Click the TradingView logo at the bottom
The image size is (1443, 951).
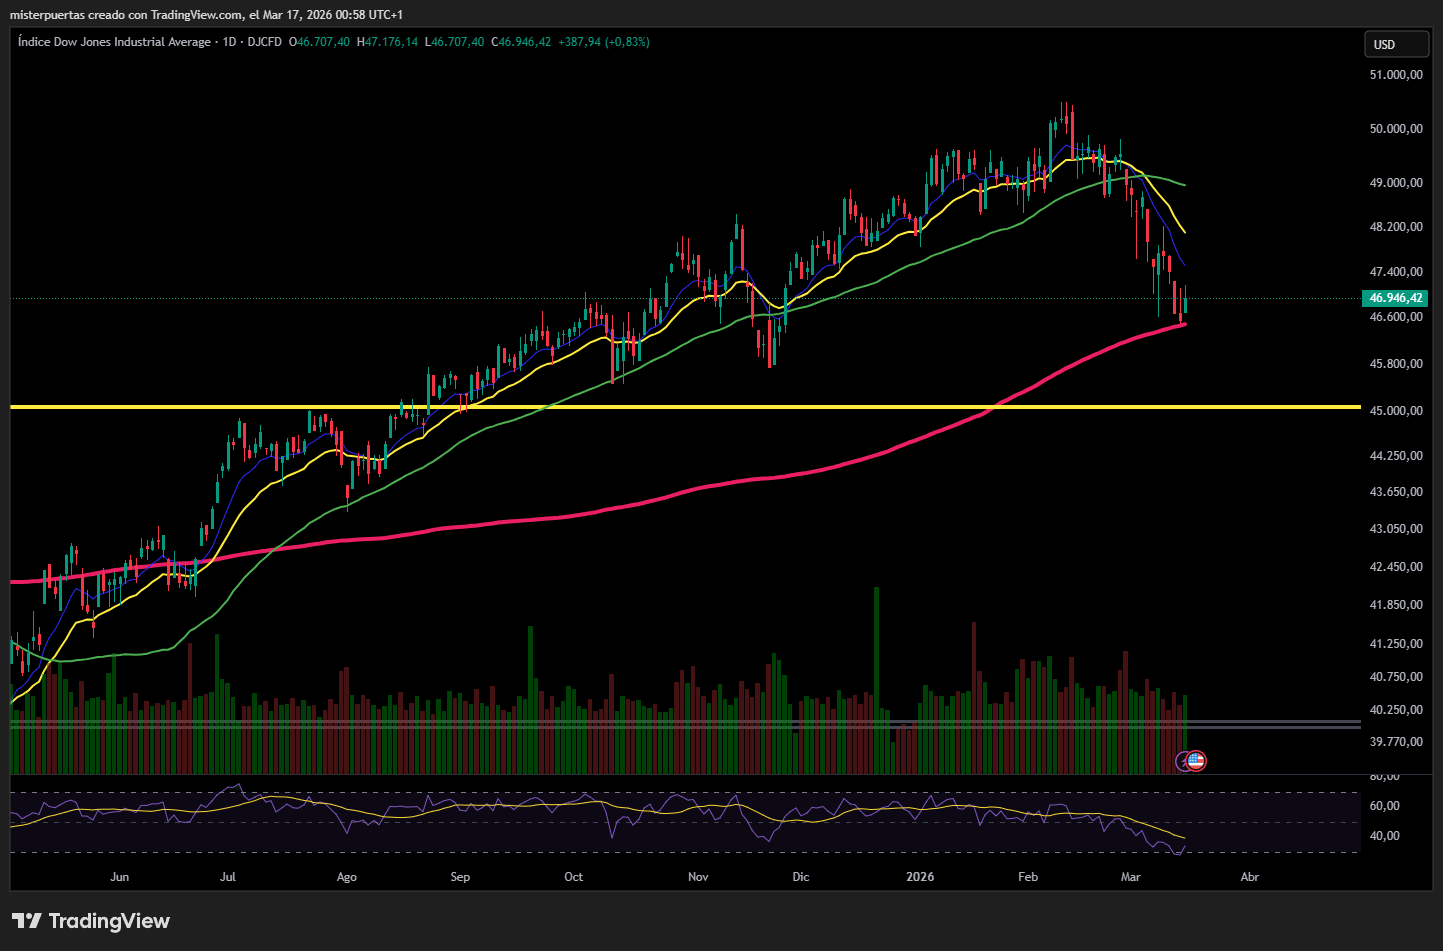coord(91,921)
